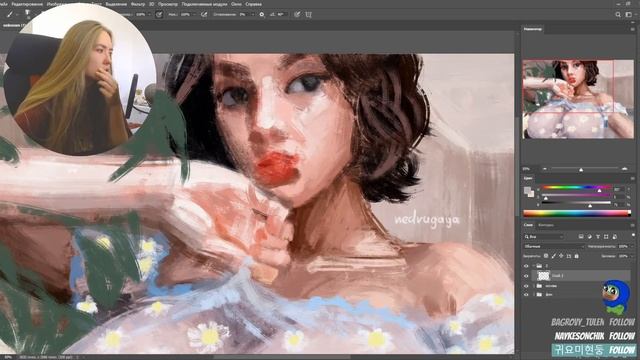The image size is (640, 360).
Task: Lock image pixels brush icon
Action: tap(553, 256)
